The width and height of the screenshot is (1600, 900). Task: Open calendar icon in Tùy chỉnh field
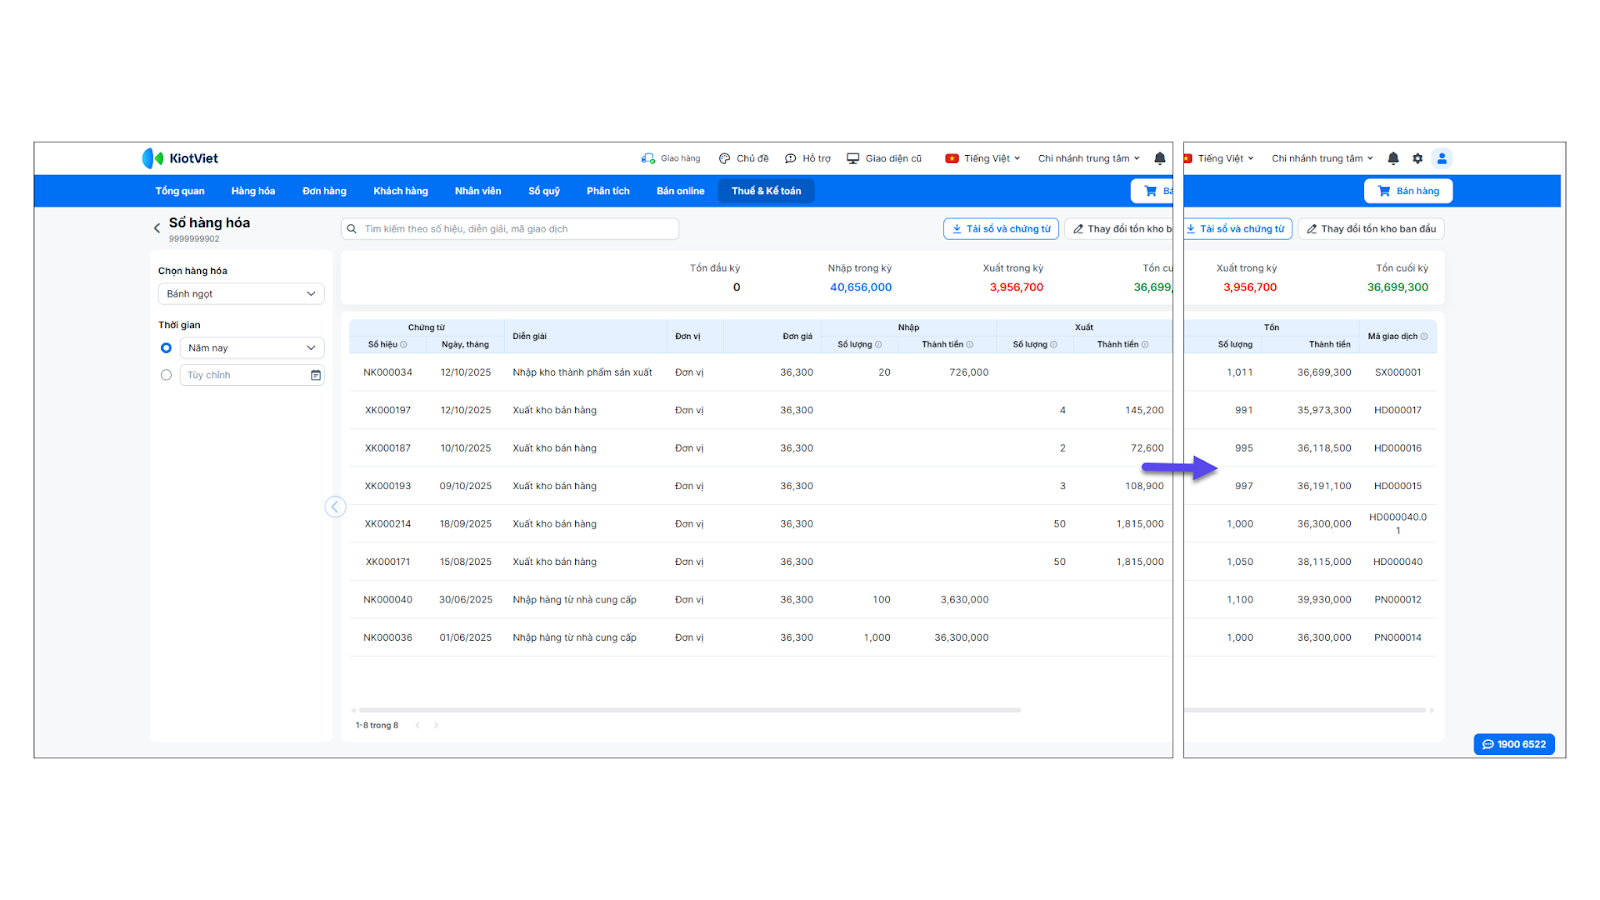click(315, 375)
